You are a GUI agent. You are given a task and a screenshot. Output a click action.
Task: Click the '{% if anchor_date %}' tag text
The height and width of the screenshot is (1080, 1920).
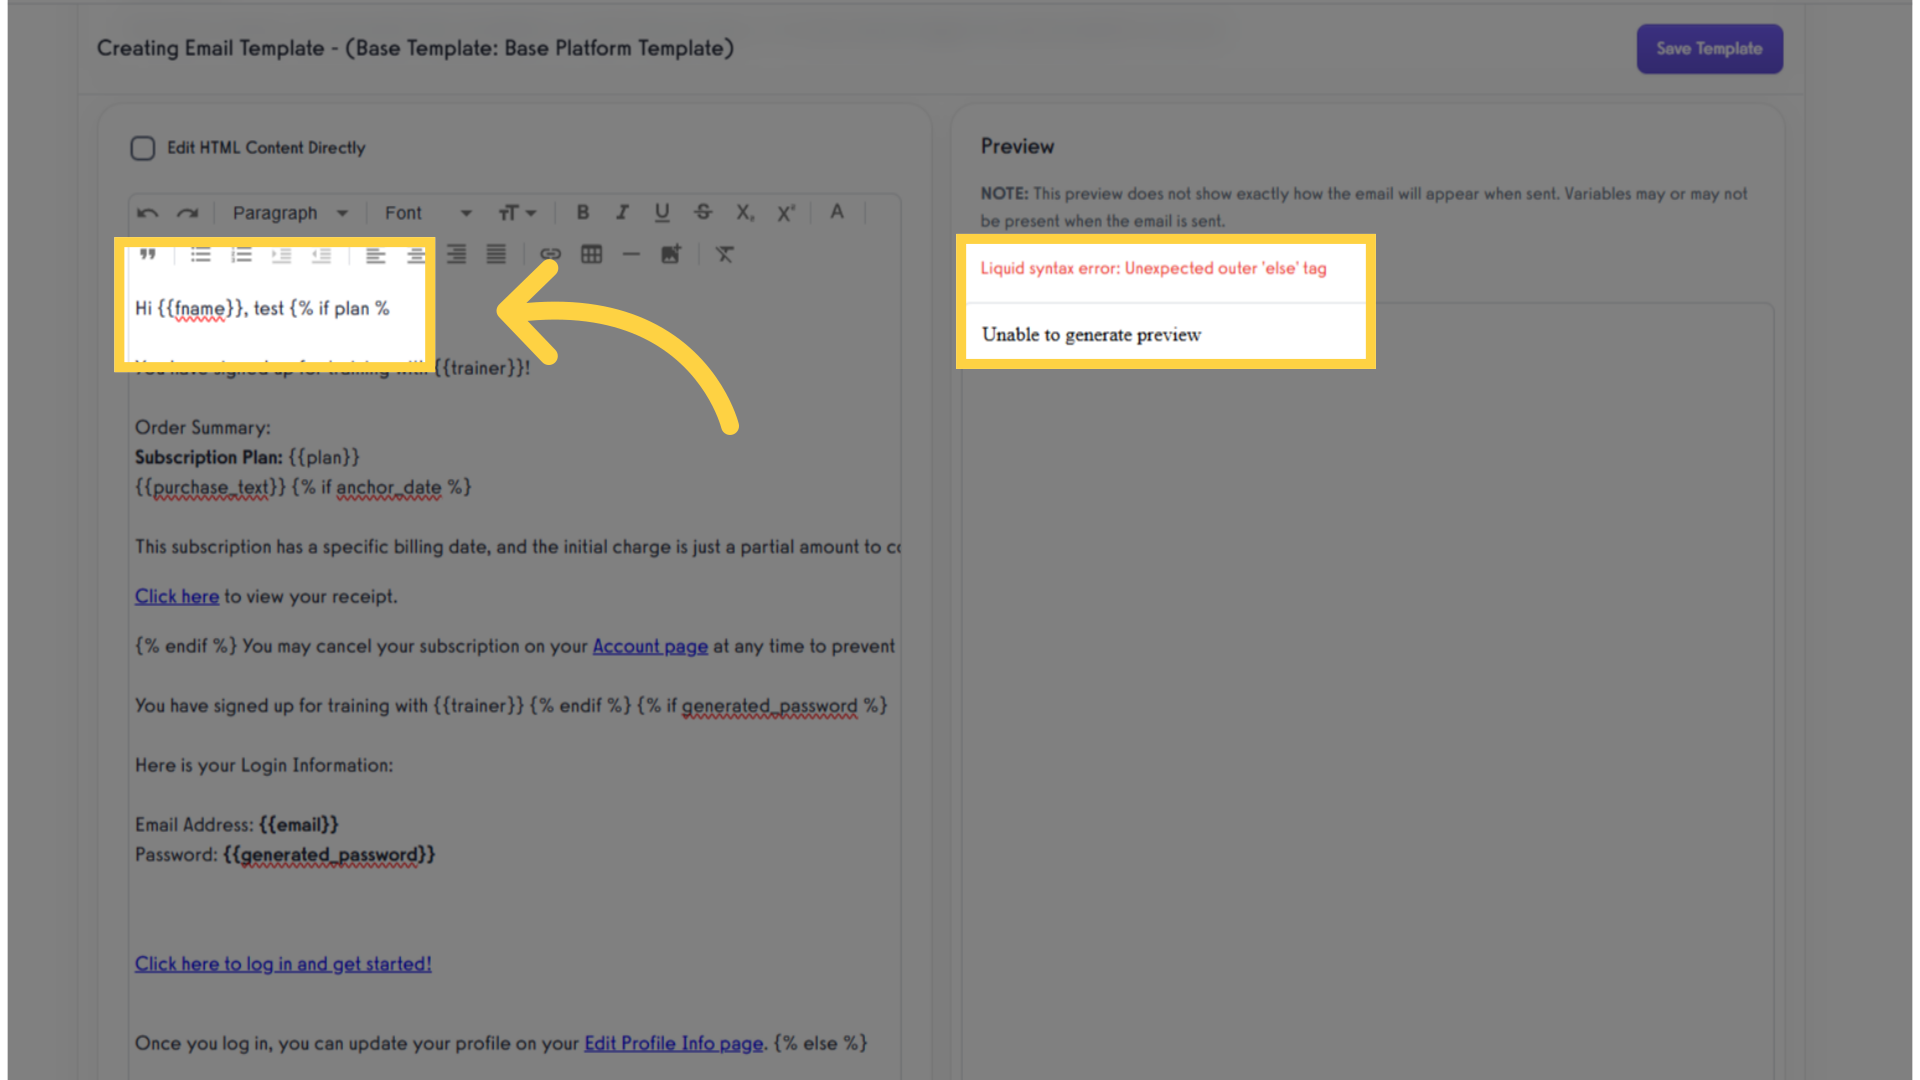click(x=381, y=488)
